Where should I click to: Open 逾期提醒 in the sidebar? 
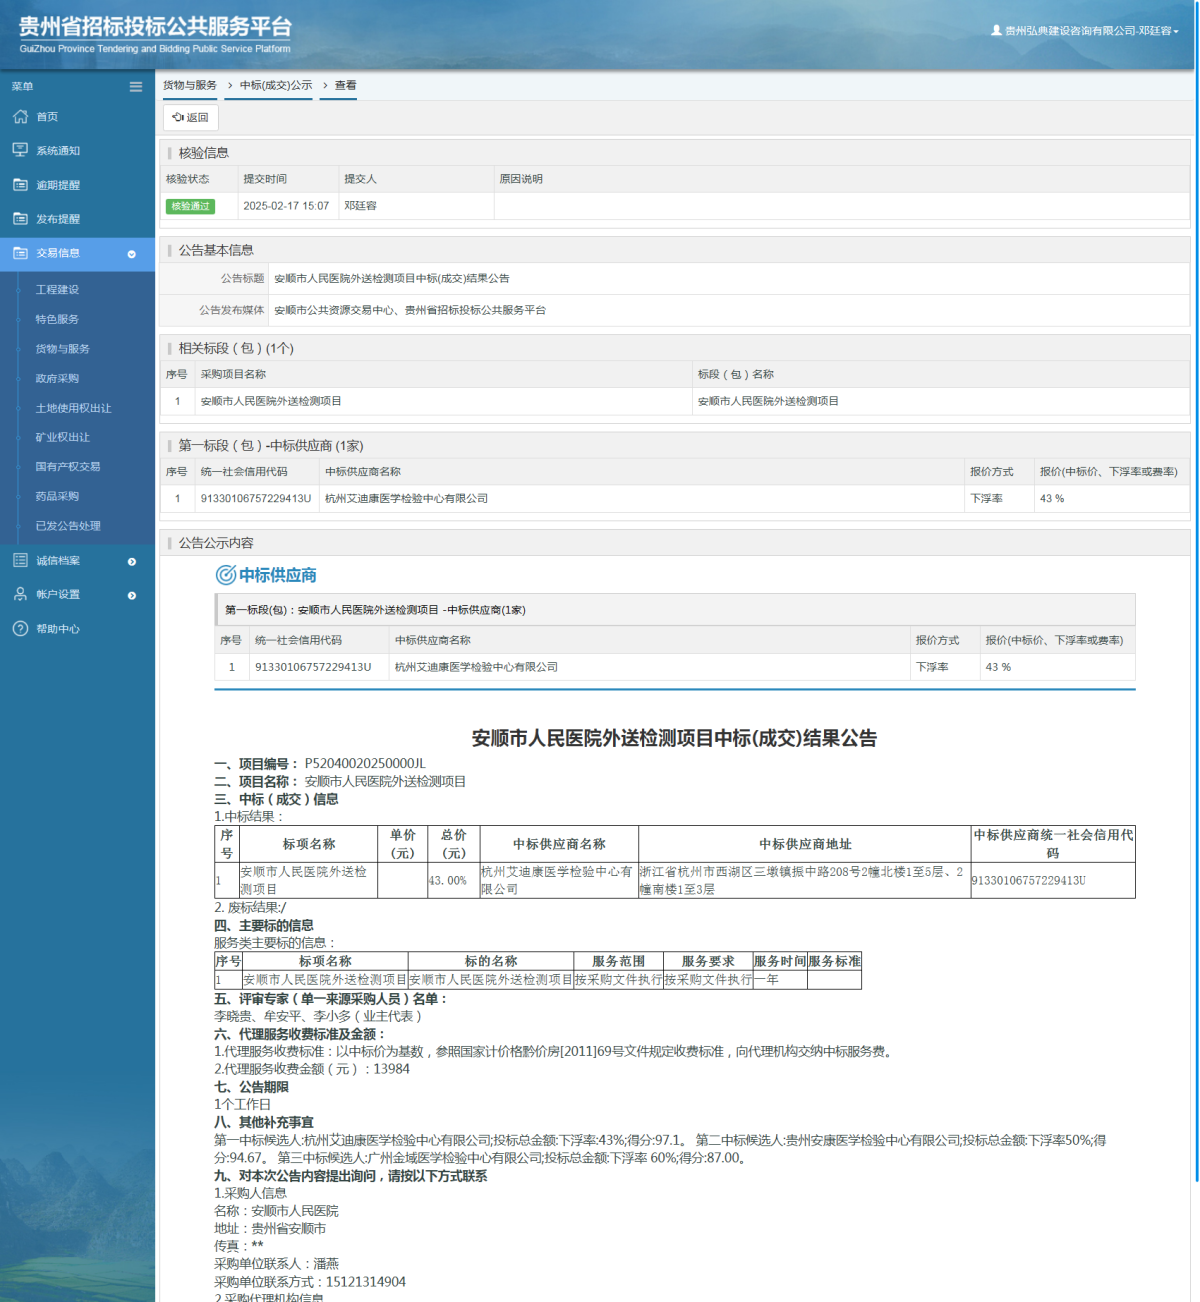58,185
